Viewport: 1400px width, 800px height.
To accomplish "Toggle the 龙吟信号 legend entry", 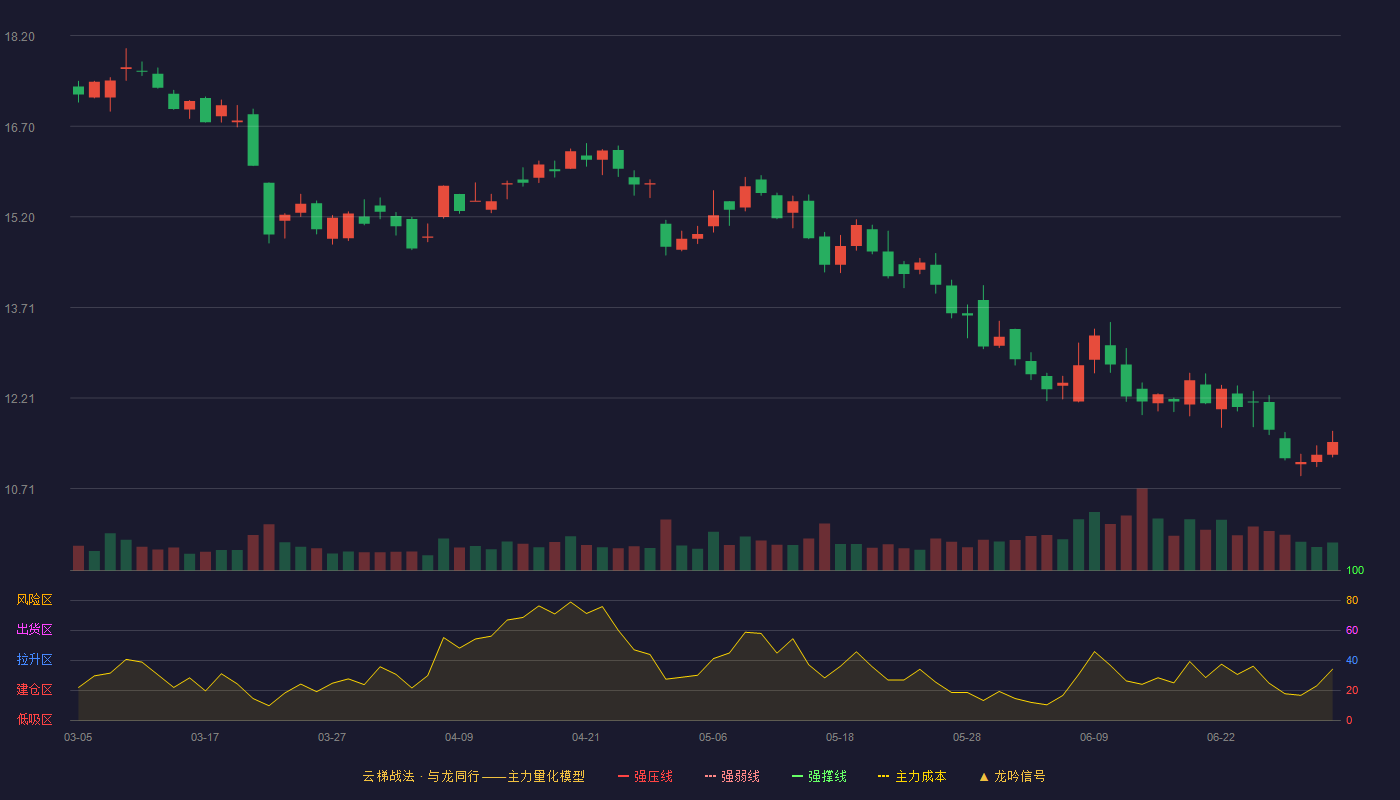I will pos(1012,776).
